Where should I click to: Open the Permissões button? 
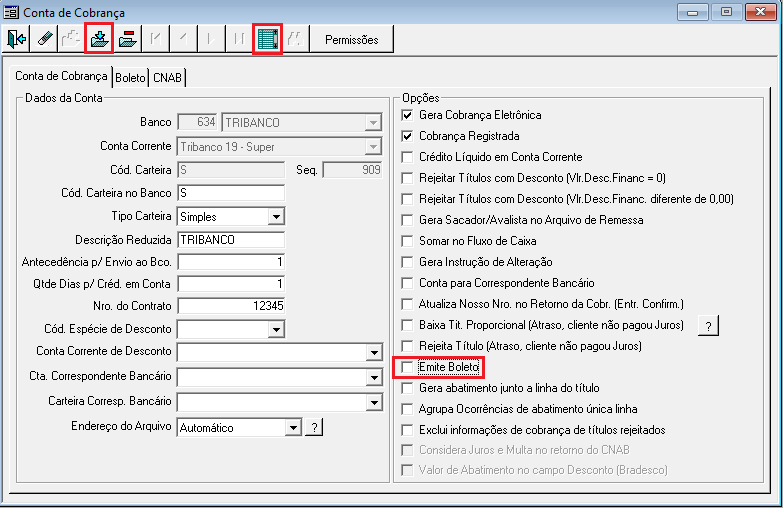coord(352,39)
